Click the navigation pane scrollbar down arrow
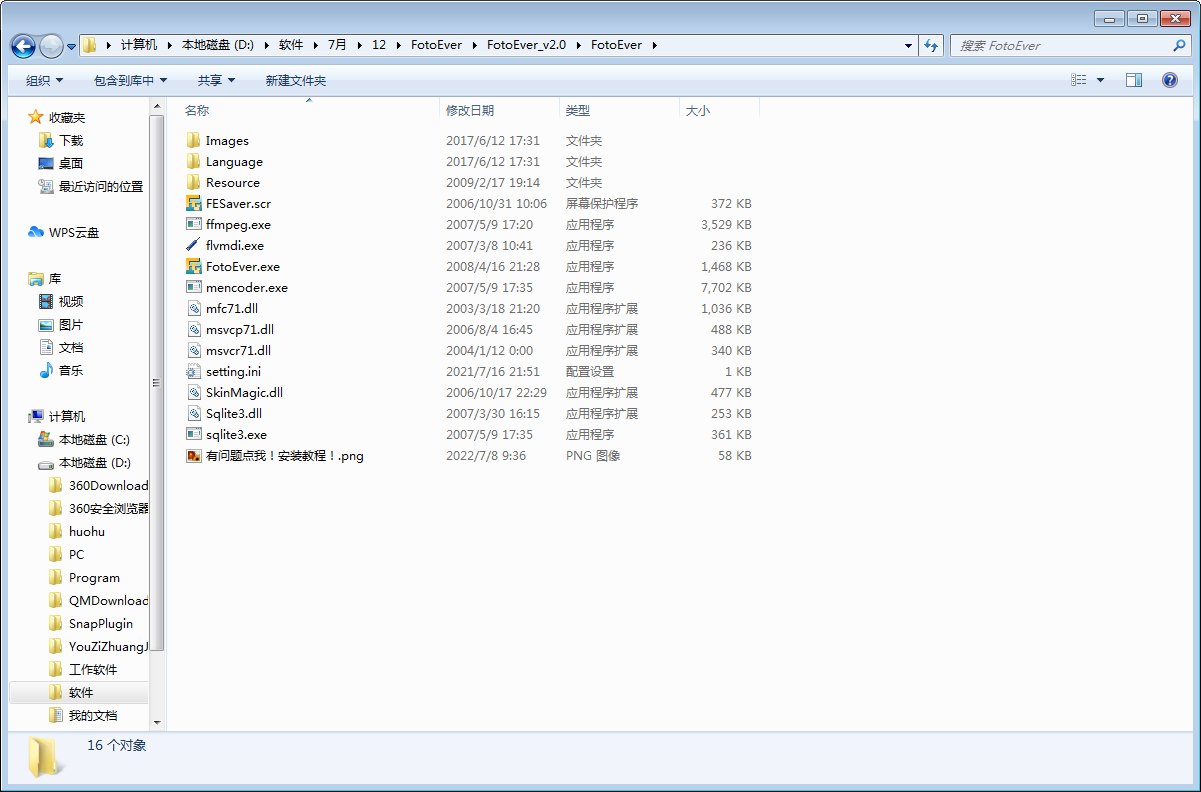This screenshot has width=1201, height=792. tap(157, 721)
